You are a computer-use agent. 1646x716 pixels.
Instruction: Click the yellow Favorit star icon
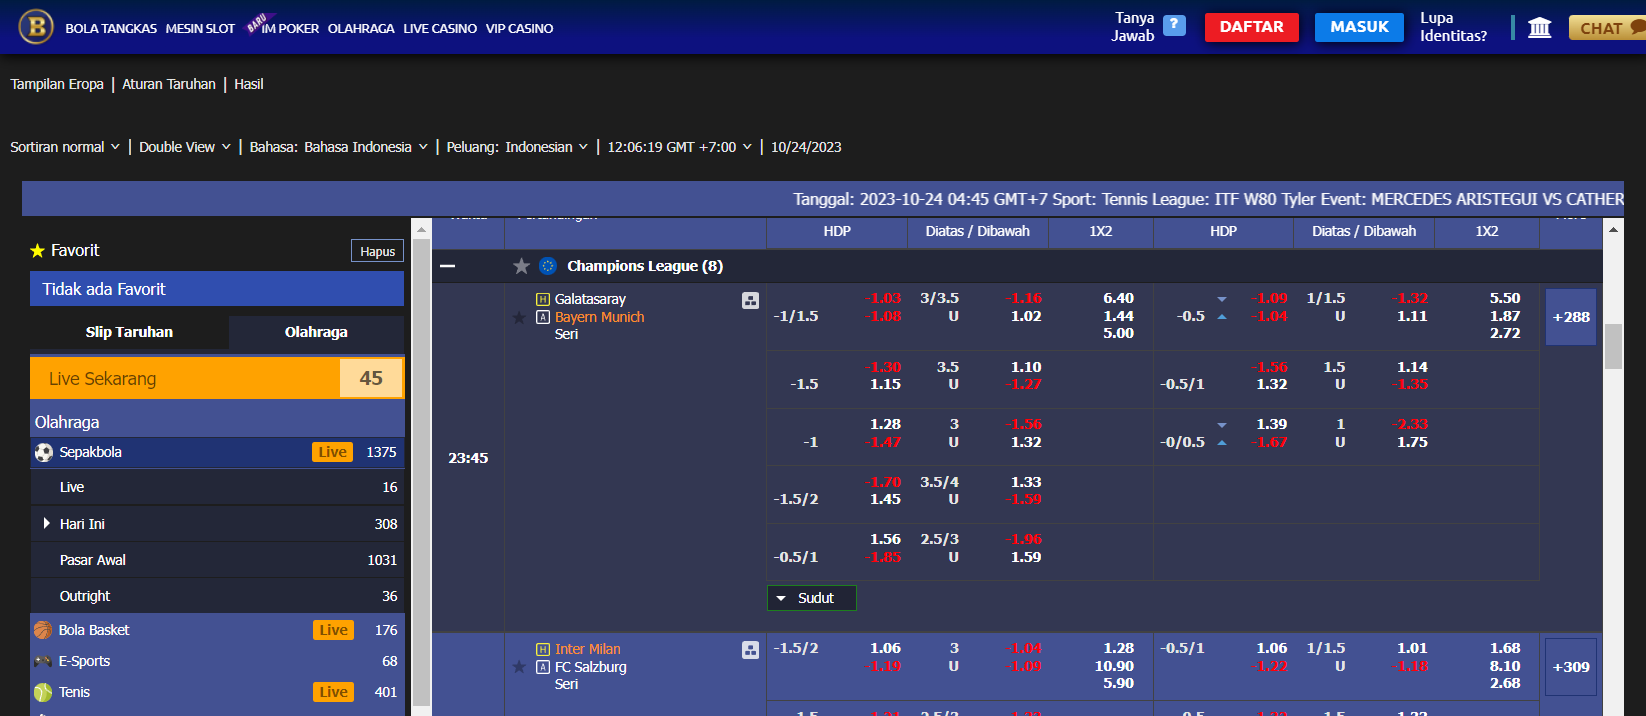(x=38, y=250)
